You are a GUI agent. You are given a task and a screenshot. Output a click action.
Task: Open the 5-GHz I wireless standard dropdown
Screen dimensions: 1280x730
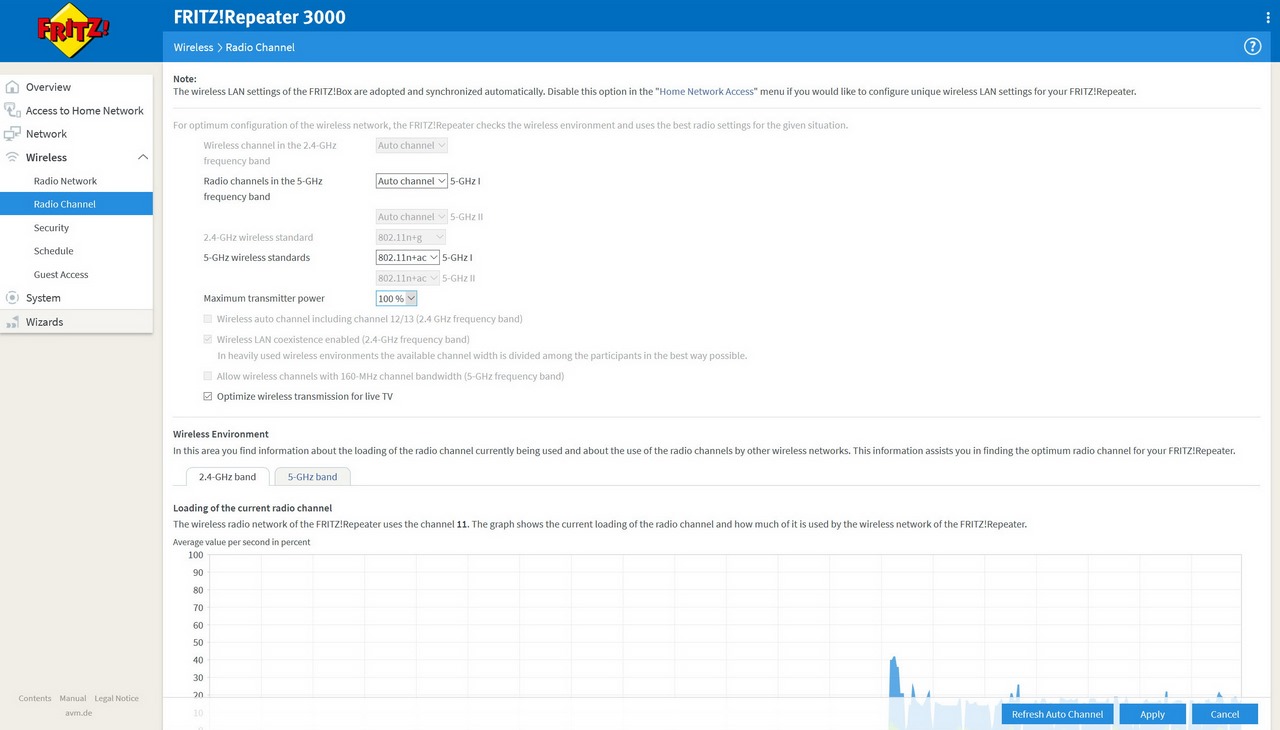point(408,257)
